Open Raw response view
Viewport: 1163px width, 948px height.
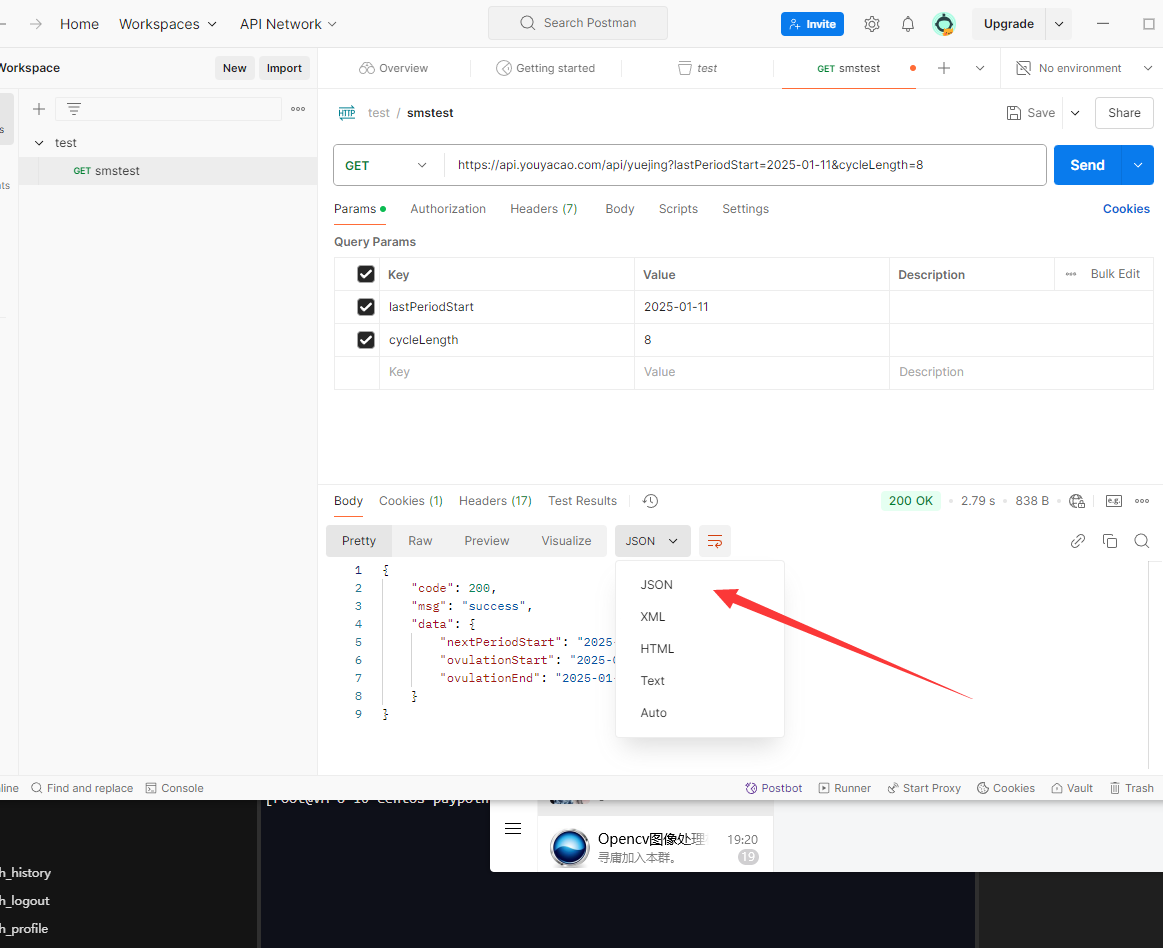420,541
